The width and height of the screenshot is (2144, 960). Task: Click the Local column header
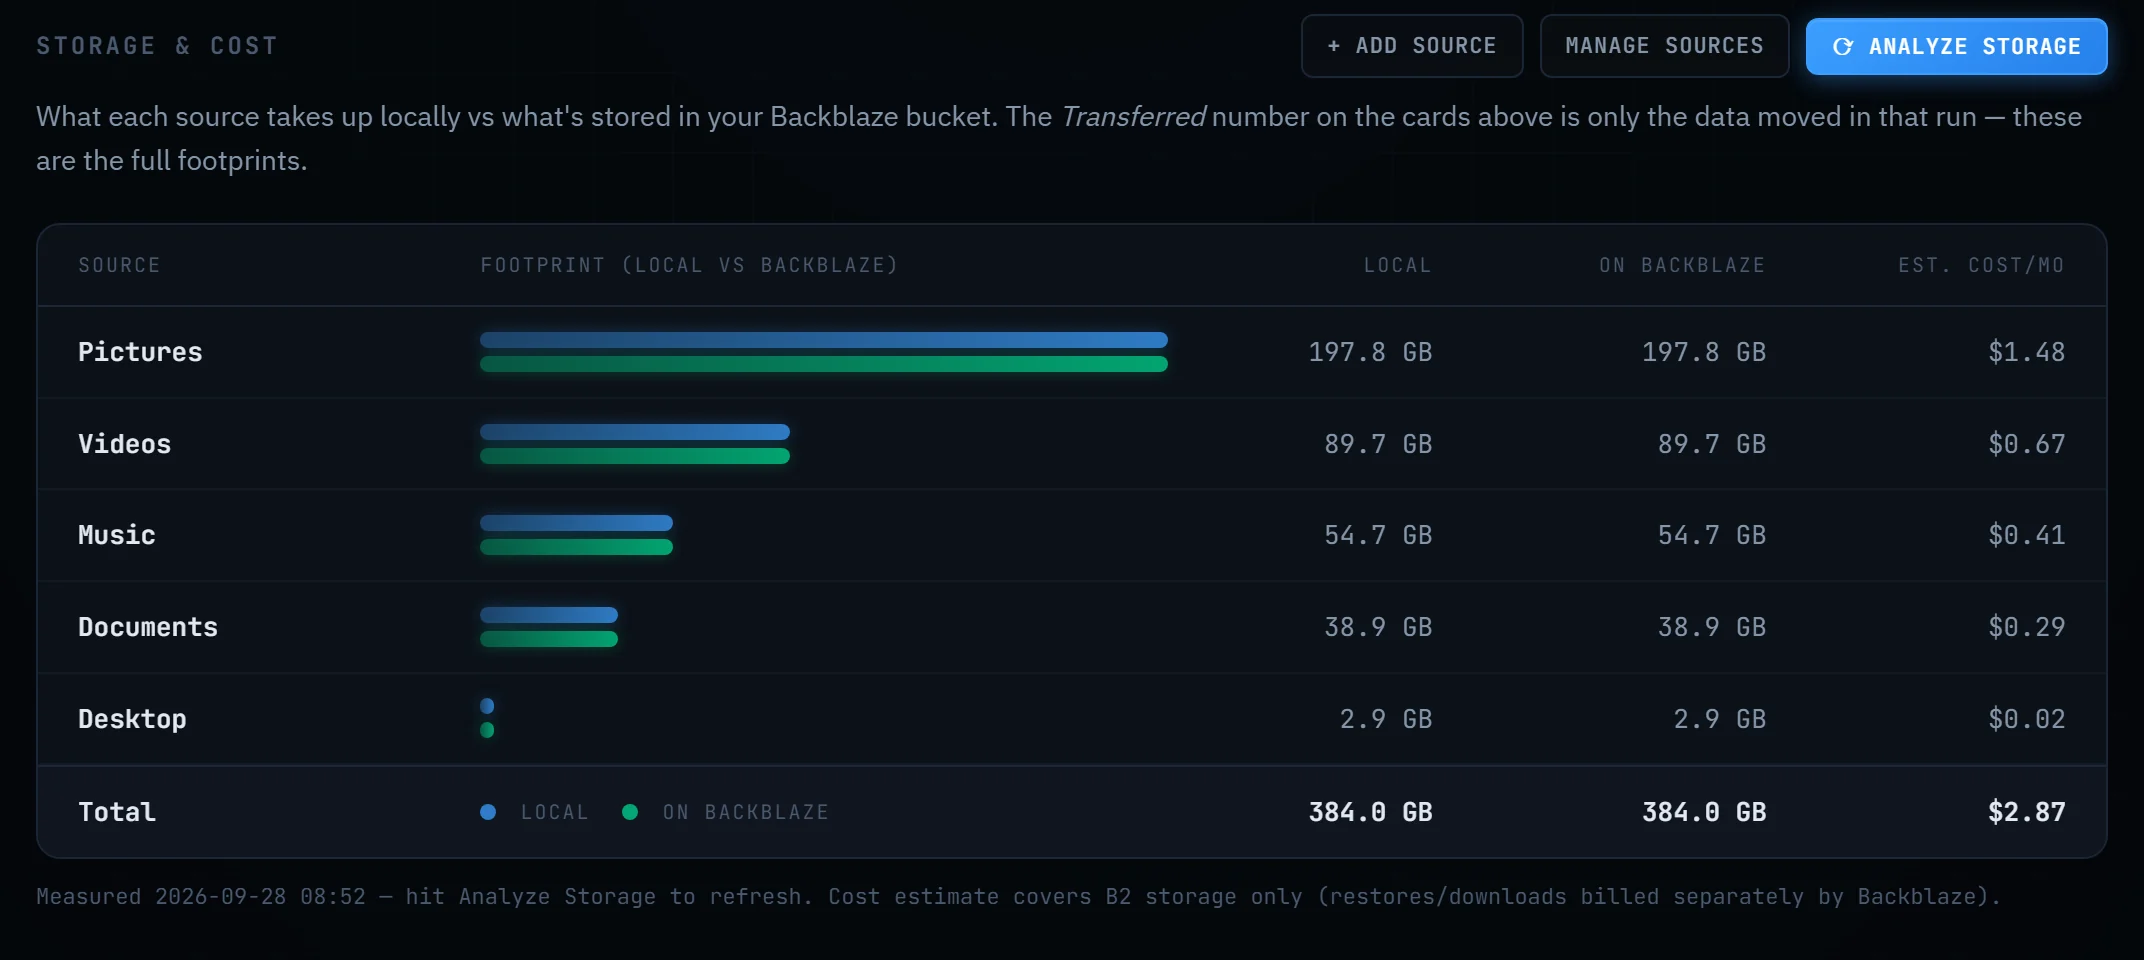pyautogui.click(x=1397, y=265)
